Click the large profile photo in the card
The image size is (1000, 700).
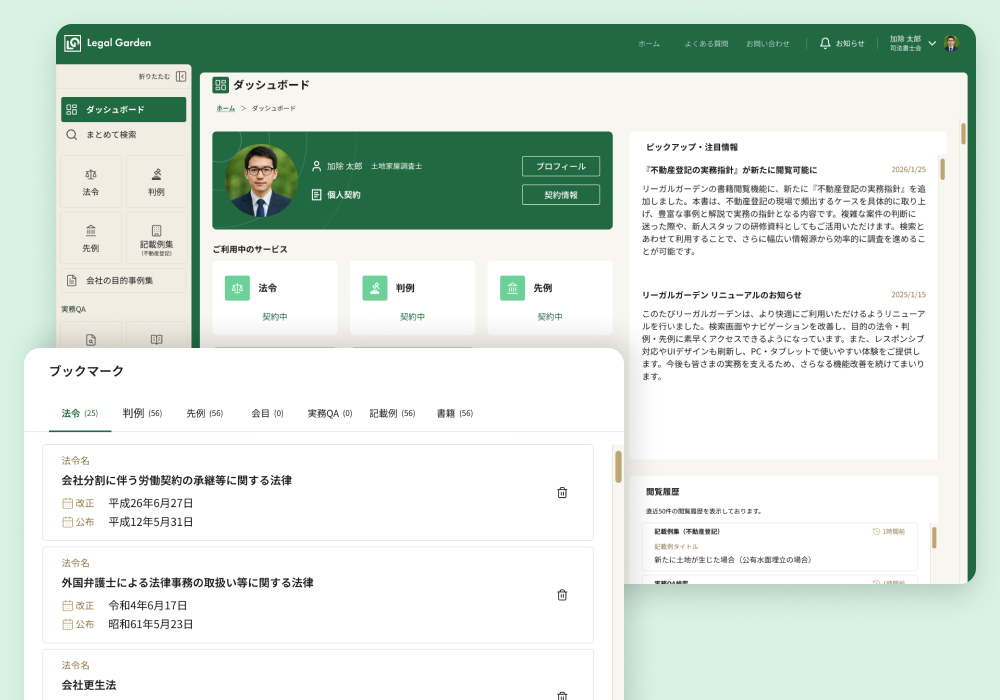pos(261,180)
